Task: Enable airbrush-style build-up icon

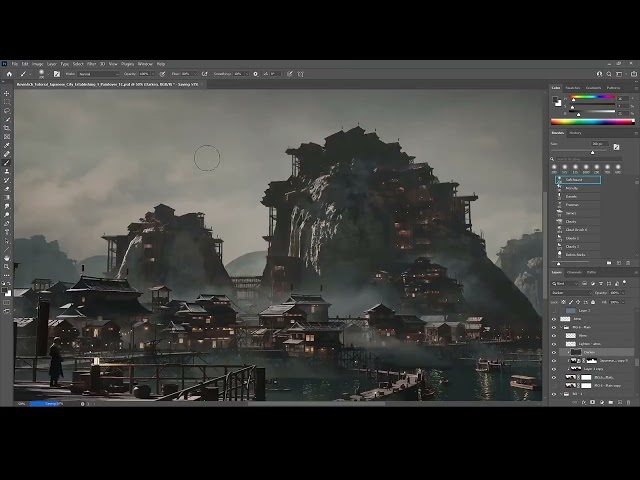Action: click(205, 74)
